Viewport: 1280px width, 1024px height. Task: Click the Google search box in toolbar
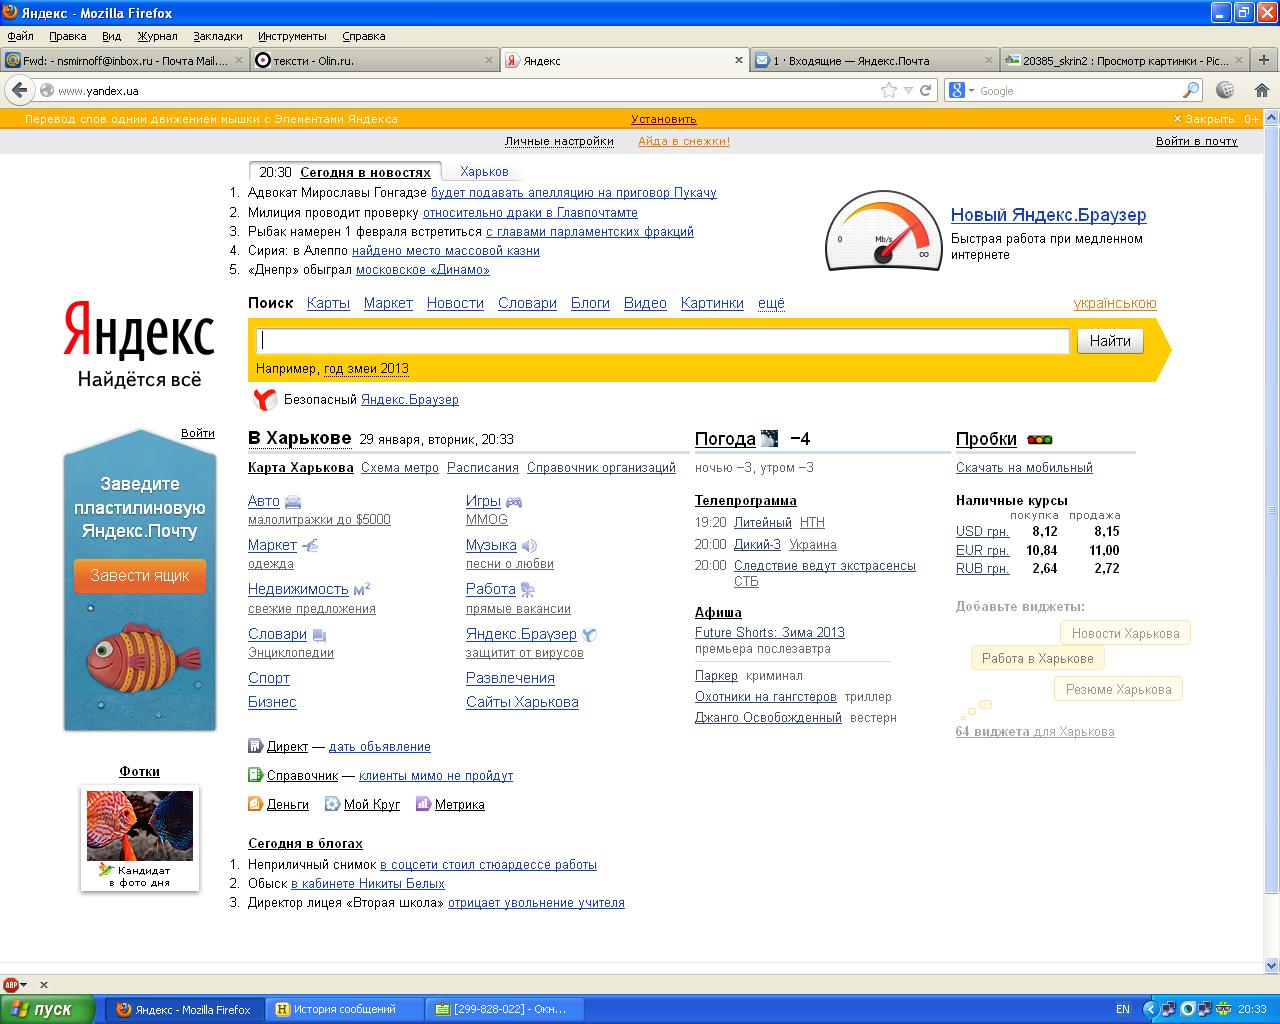pyautogui.click(x=1078, y=90)
